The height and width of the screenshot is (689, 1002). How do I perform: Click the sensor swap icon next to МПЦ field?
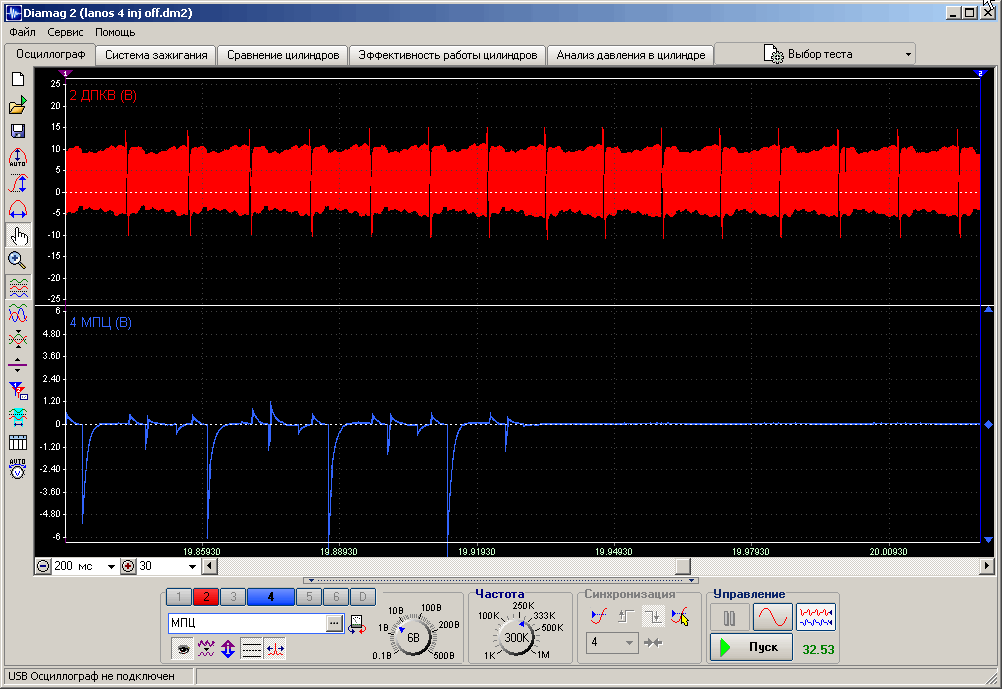[357, 624]
